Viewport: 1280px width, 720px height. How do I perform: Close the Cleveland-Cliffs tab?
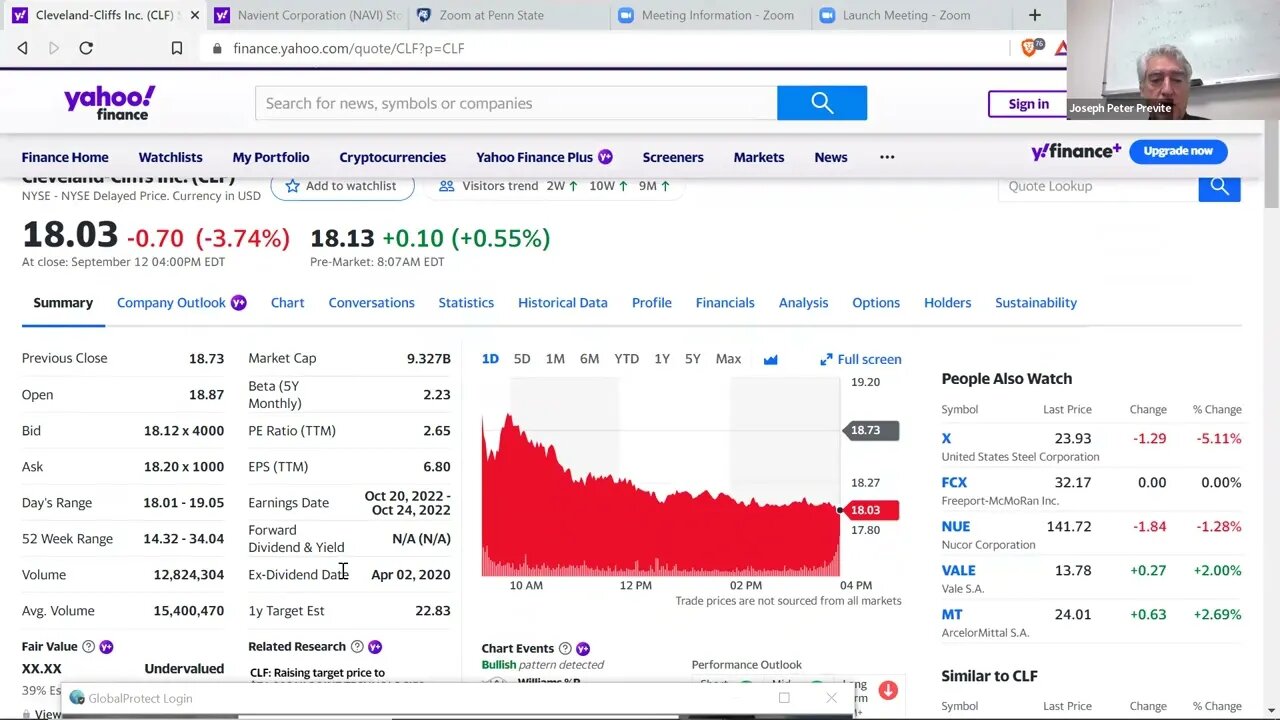pos(194,15)
